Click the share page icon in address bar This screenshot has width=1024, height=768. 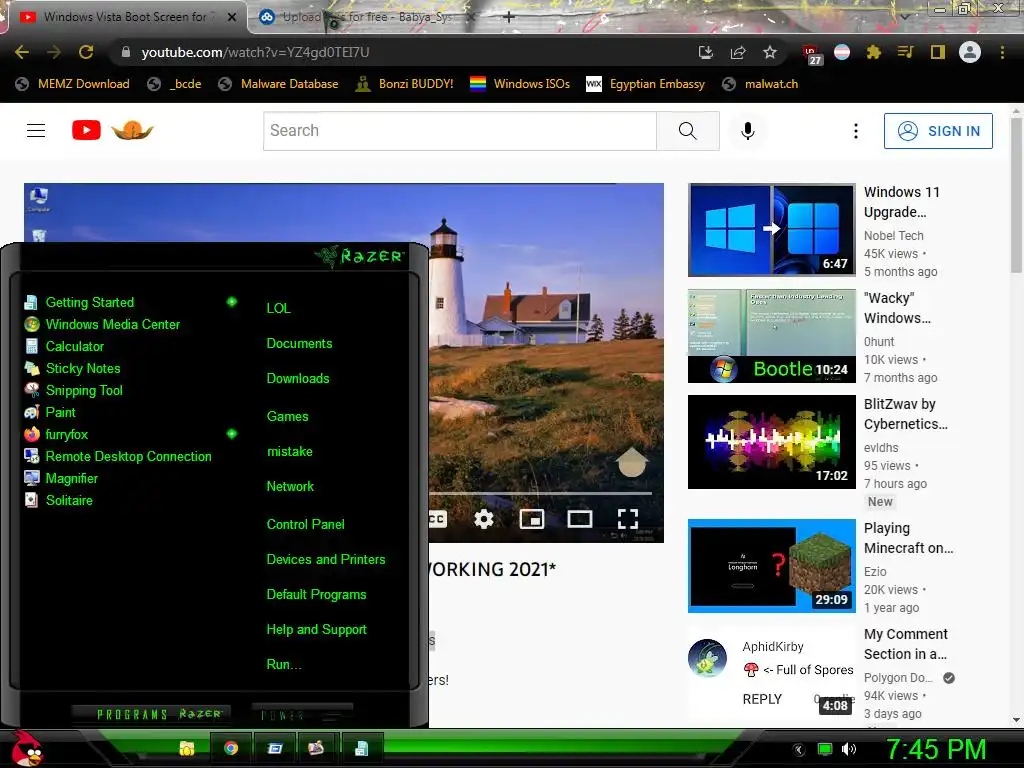[x=738, y=52]
